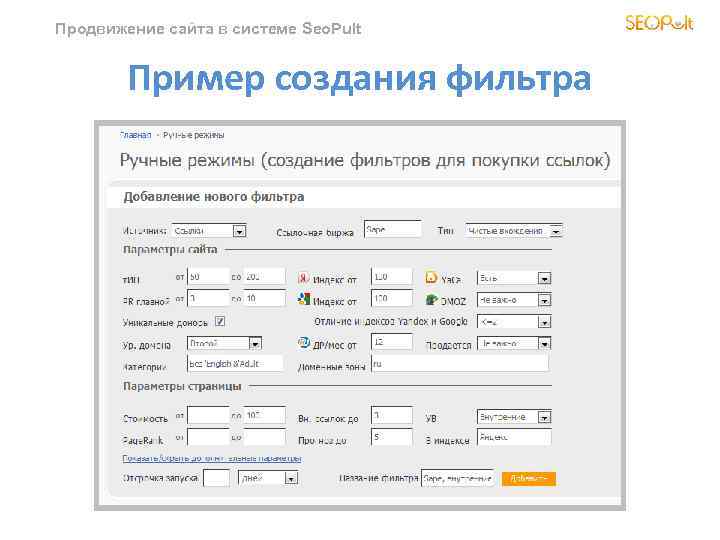Click the Google icon beside Индекс от
The width and height of the screenshot is (720, 540).
(304, 299)
